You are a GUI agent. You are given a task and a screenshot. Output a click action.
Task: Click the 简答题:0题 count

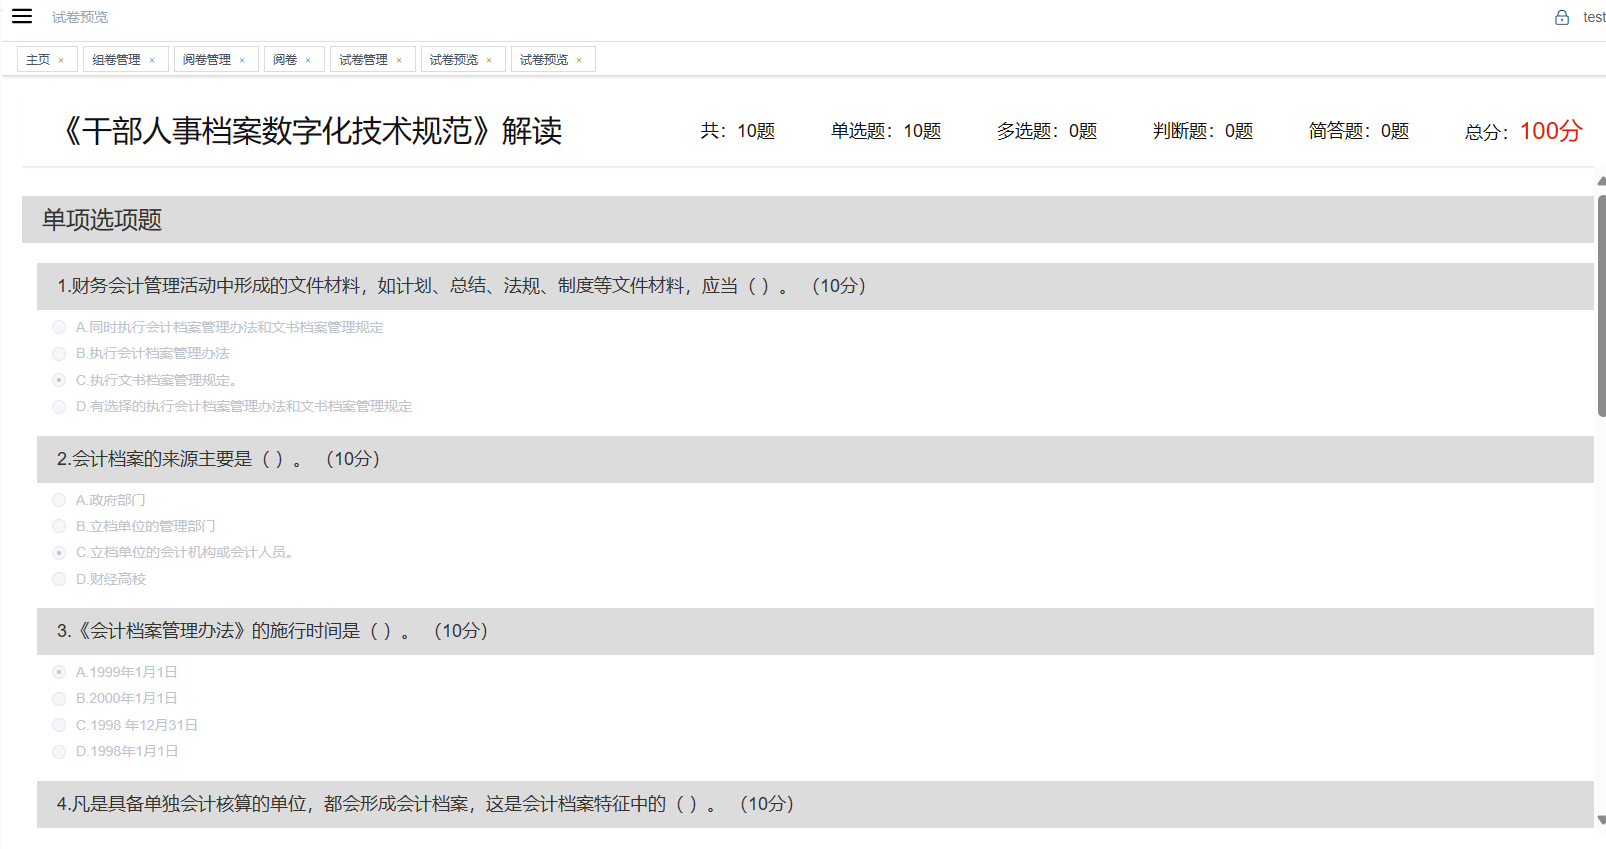tap(1359, 131)
